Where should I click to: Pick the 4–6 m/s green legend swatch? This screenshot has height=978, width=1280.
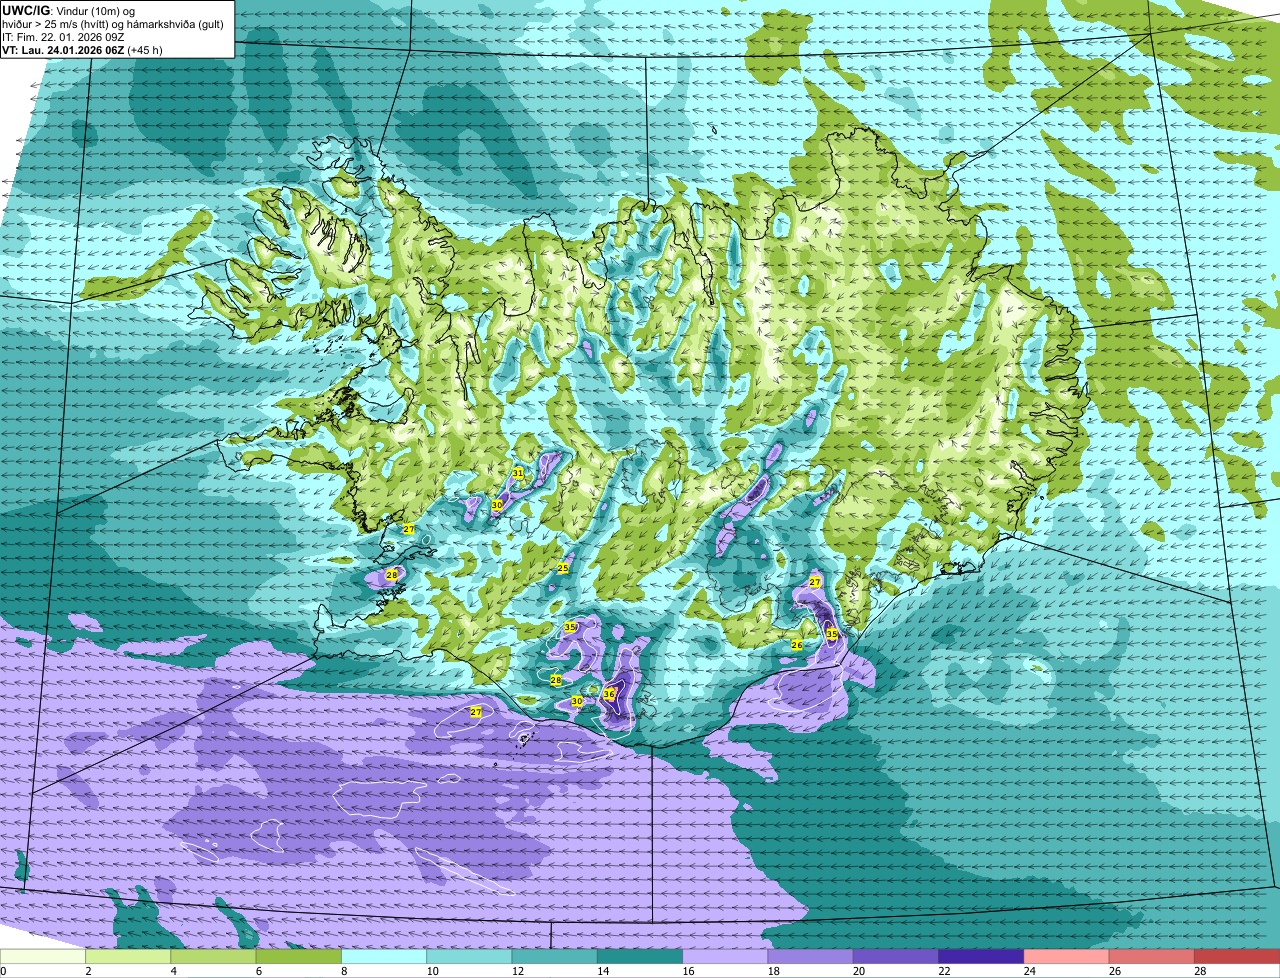pos(213,956)
